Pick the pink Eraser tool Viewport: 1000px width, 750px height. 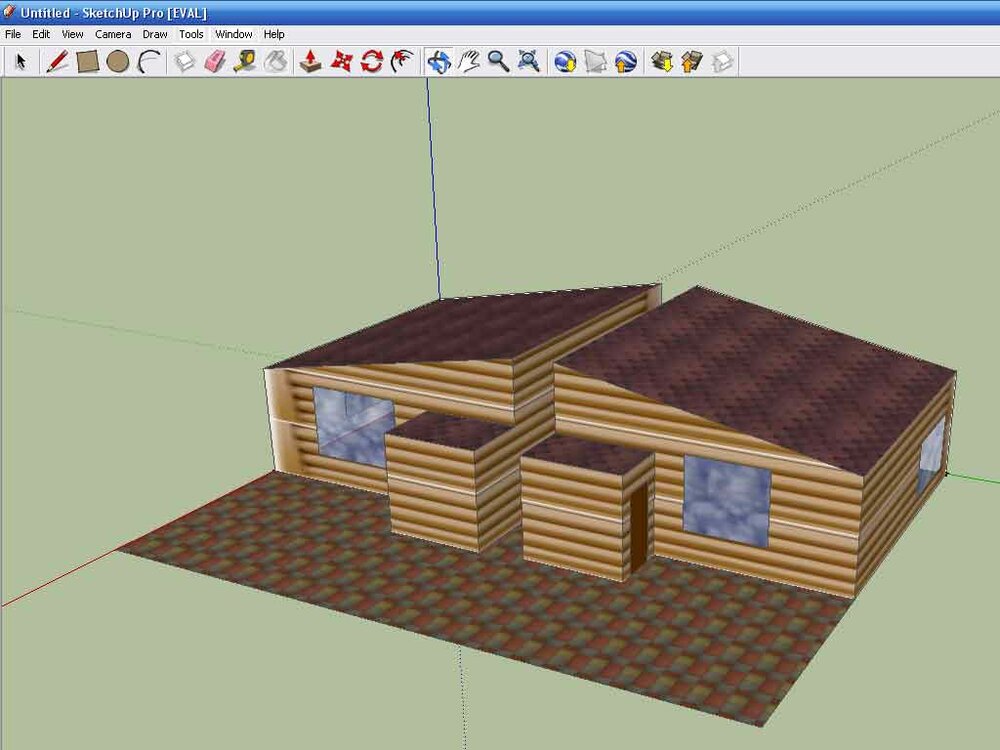coord(215,62)
